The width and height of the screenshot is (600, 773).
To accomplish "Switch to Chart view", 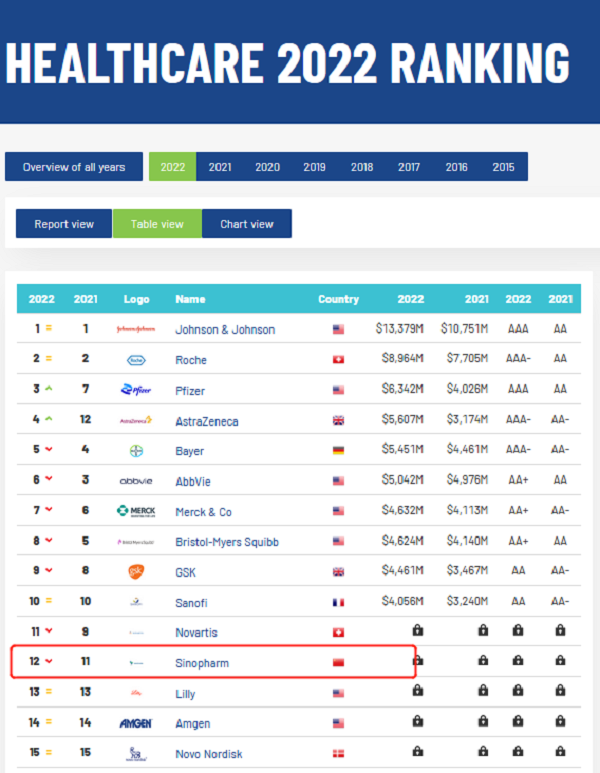I will point(246,224).
